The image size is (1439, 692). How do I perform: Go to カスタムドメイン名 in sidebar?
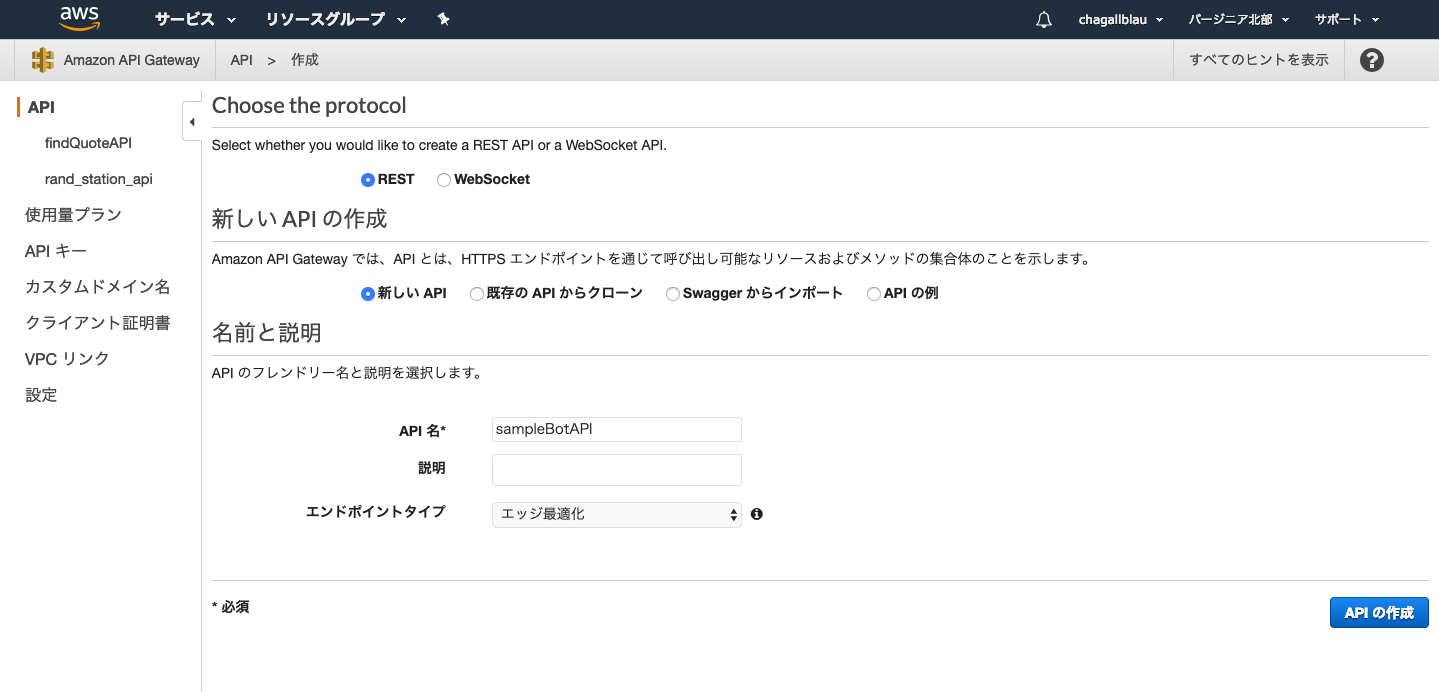[x=98, y=287]
